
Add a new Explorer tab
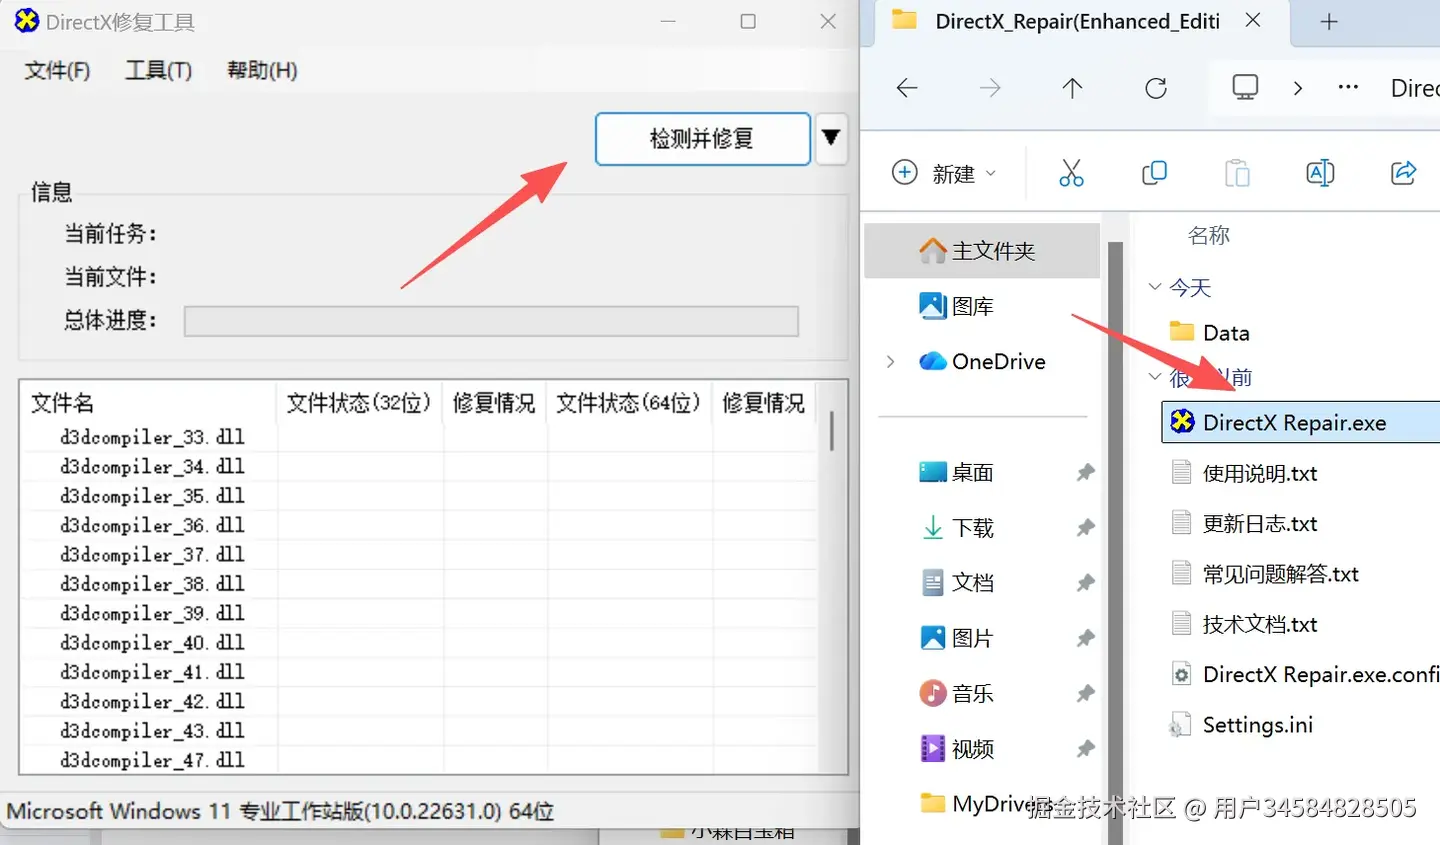tap(1329, 21)
